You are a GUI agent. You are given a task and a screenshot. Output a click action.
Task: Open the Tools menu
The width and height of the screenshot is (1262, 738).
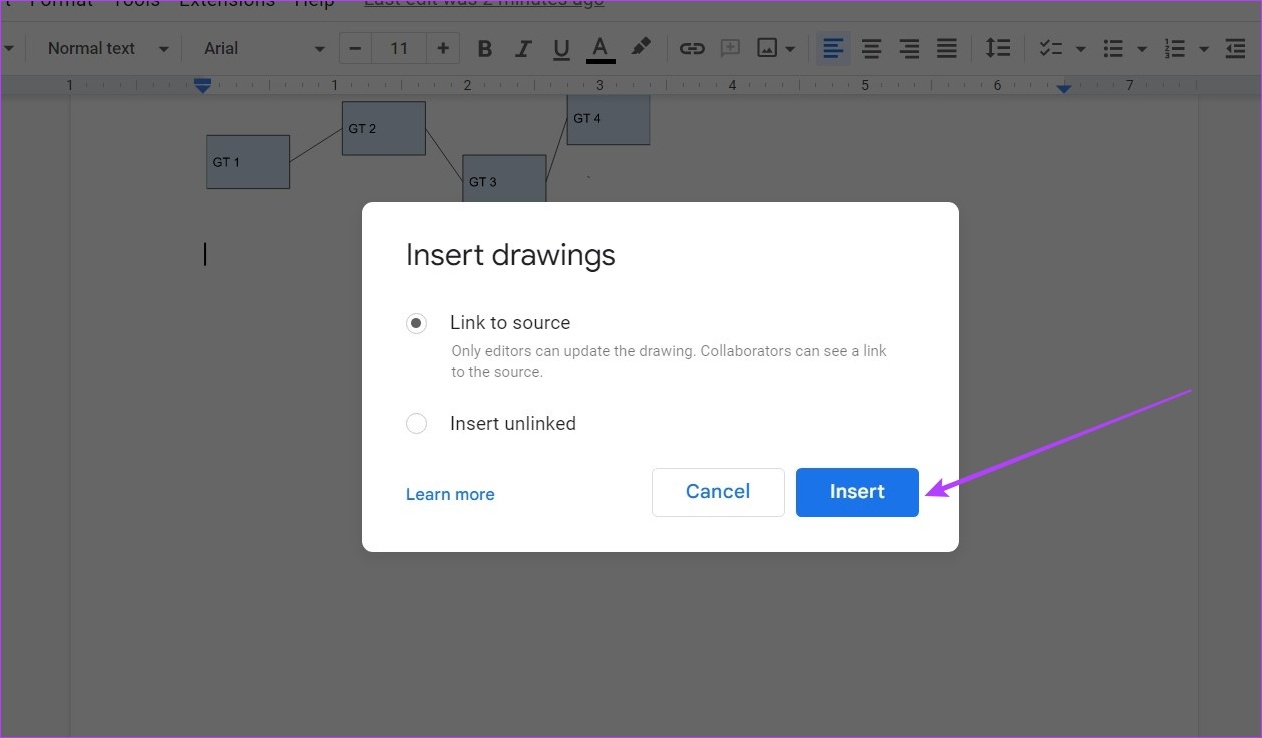[x=136, y=3]
